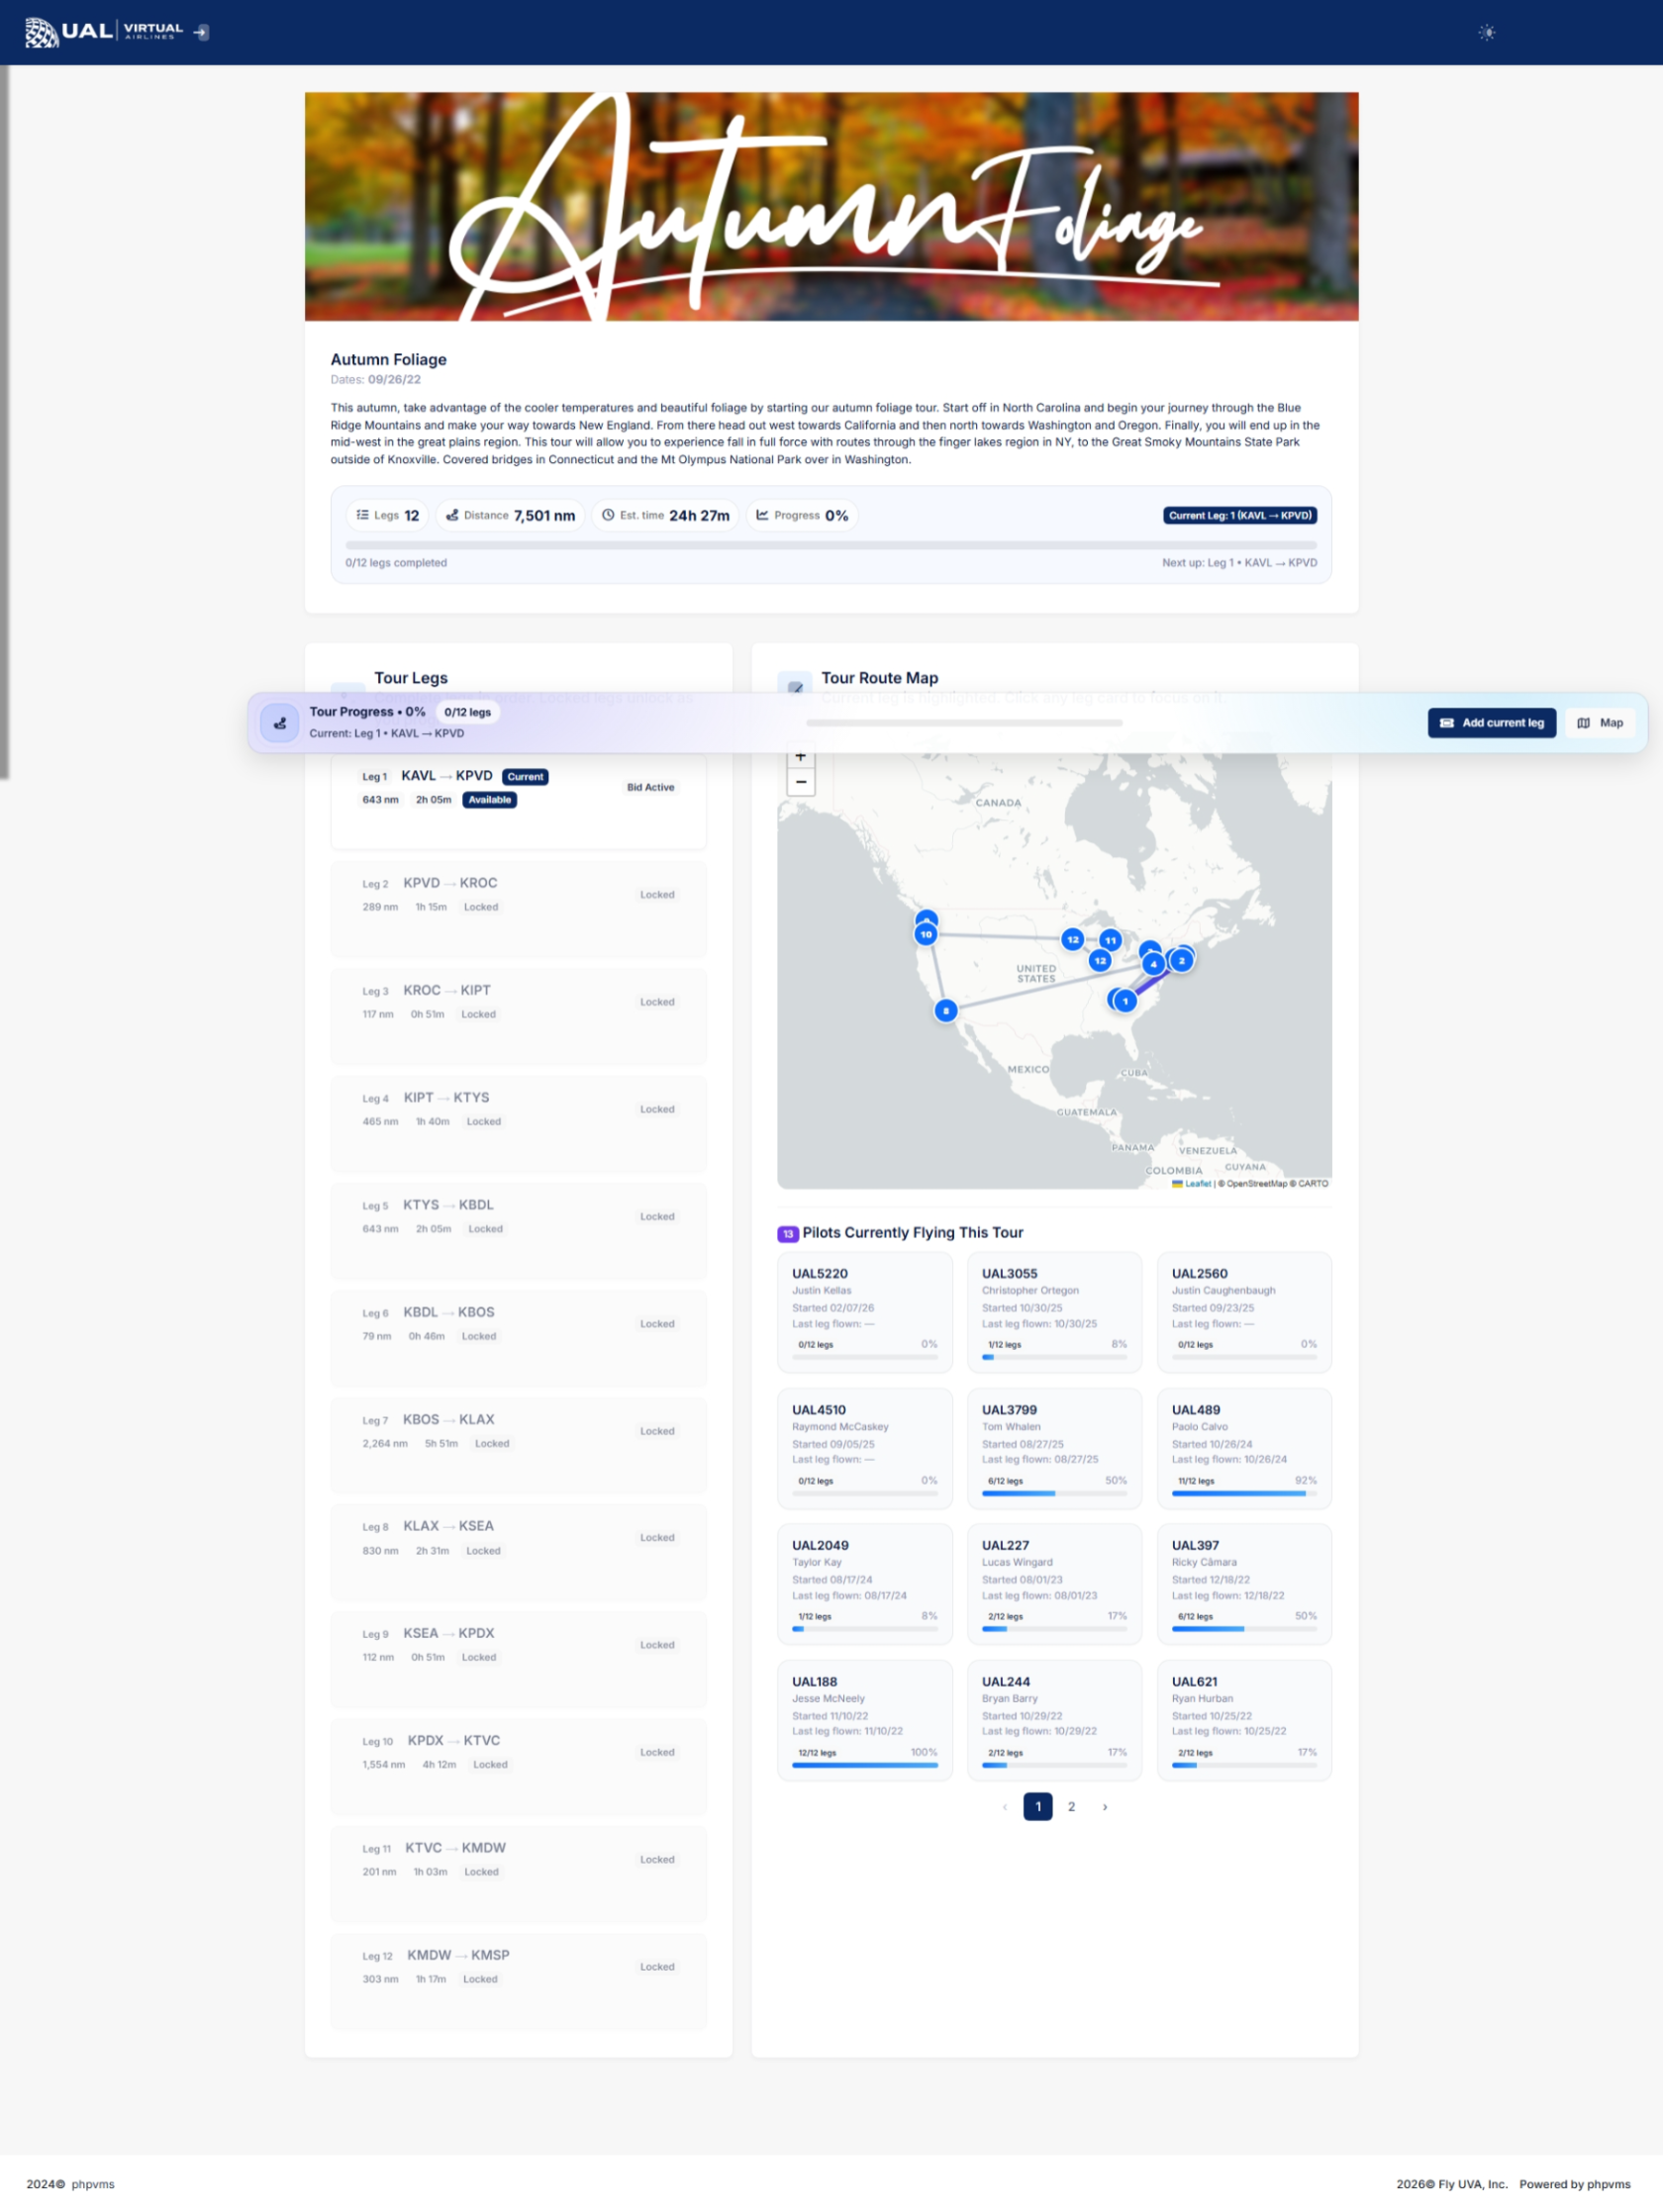Screen dimensions: 1663x2212
Task: Click the Current Leg 1 (KAVL → KPVD) badge
Action: click(x=1239, y=516)
